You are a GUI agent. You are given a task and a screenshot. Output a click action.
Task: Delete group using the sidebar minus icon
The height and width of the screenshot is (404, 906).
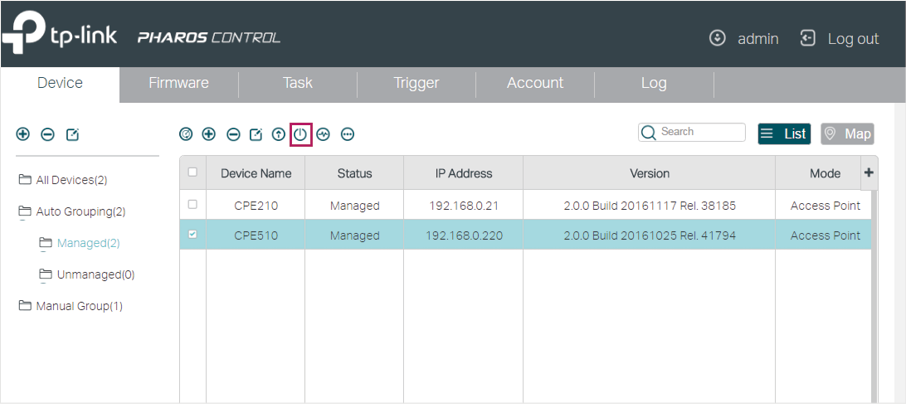[47, 134]
